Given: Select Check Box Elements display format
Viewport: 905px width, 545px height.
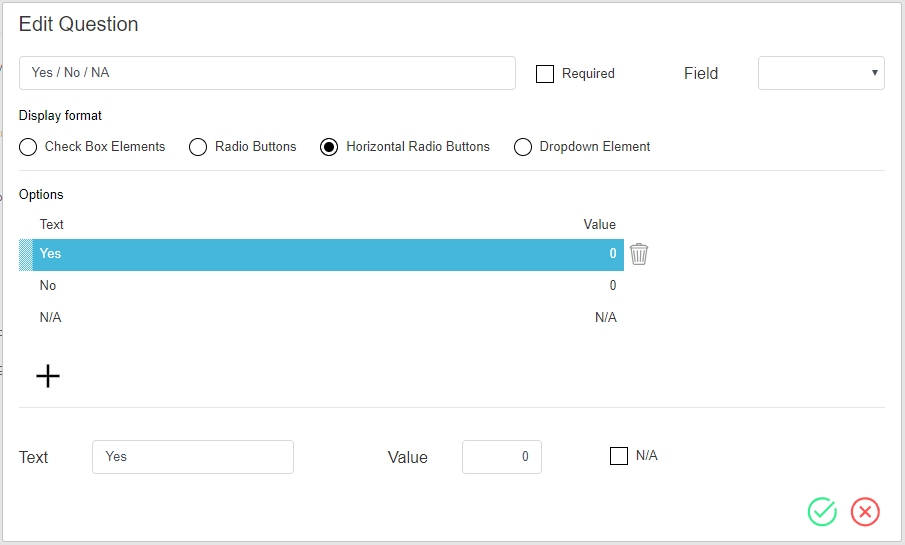Looking at the screenshot, I should point(28,147).
